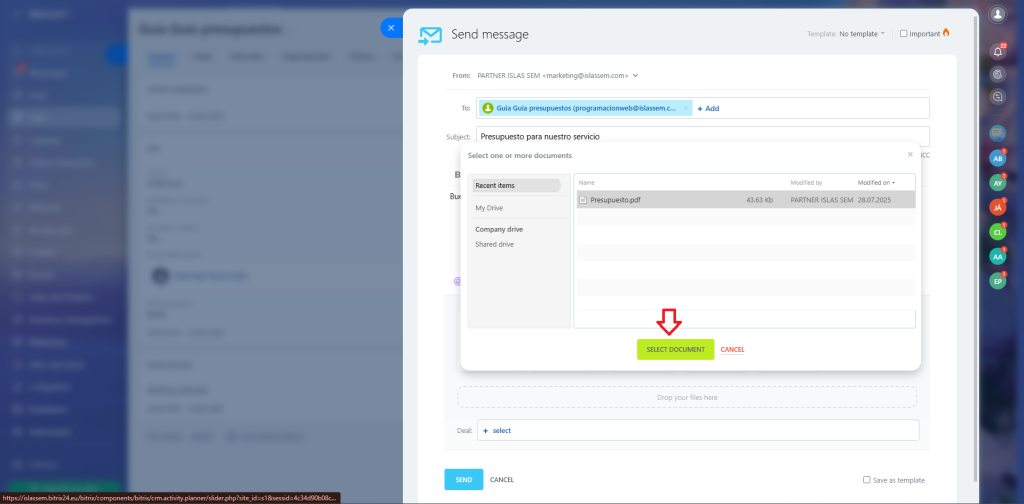Open the chat with contact EP
Image resolution: width=1024 pixels, height=504 pixels.
click(x=997, y=282)
